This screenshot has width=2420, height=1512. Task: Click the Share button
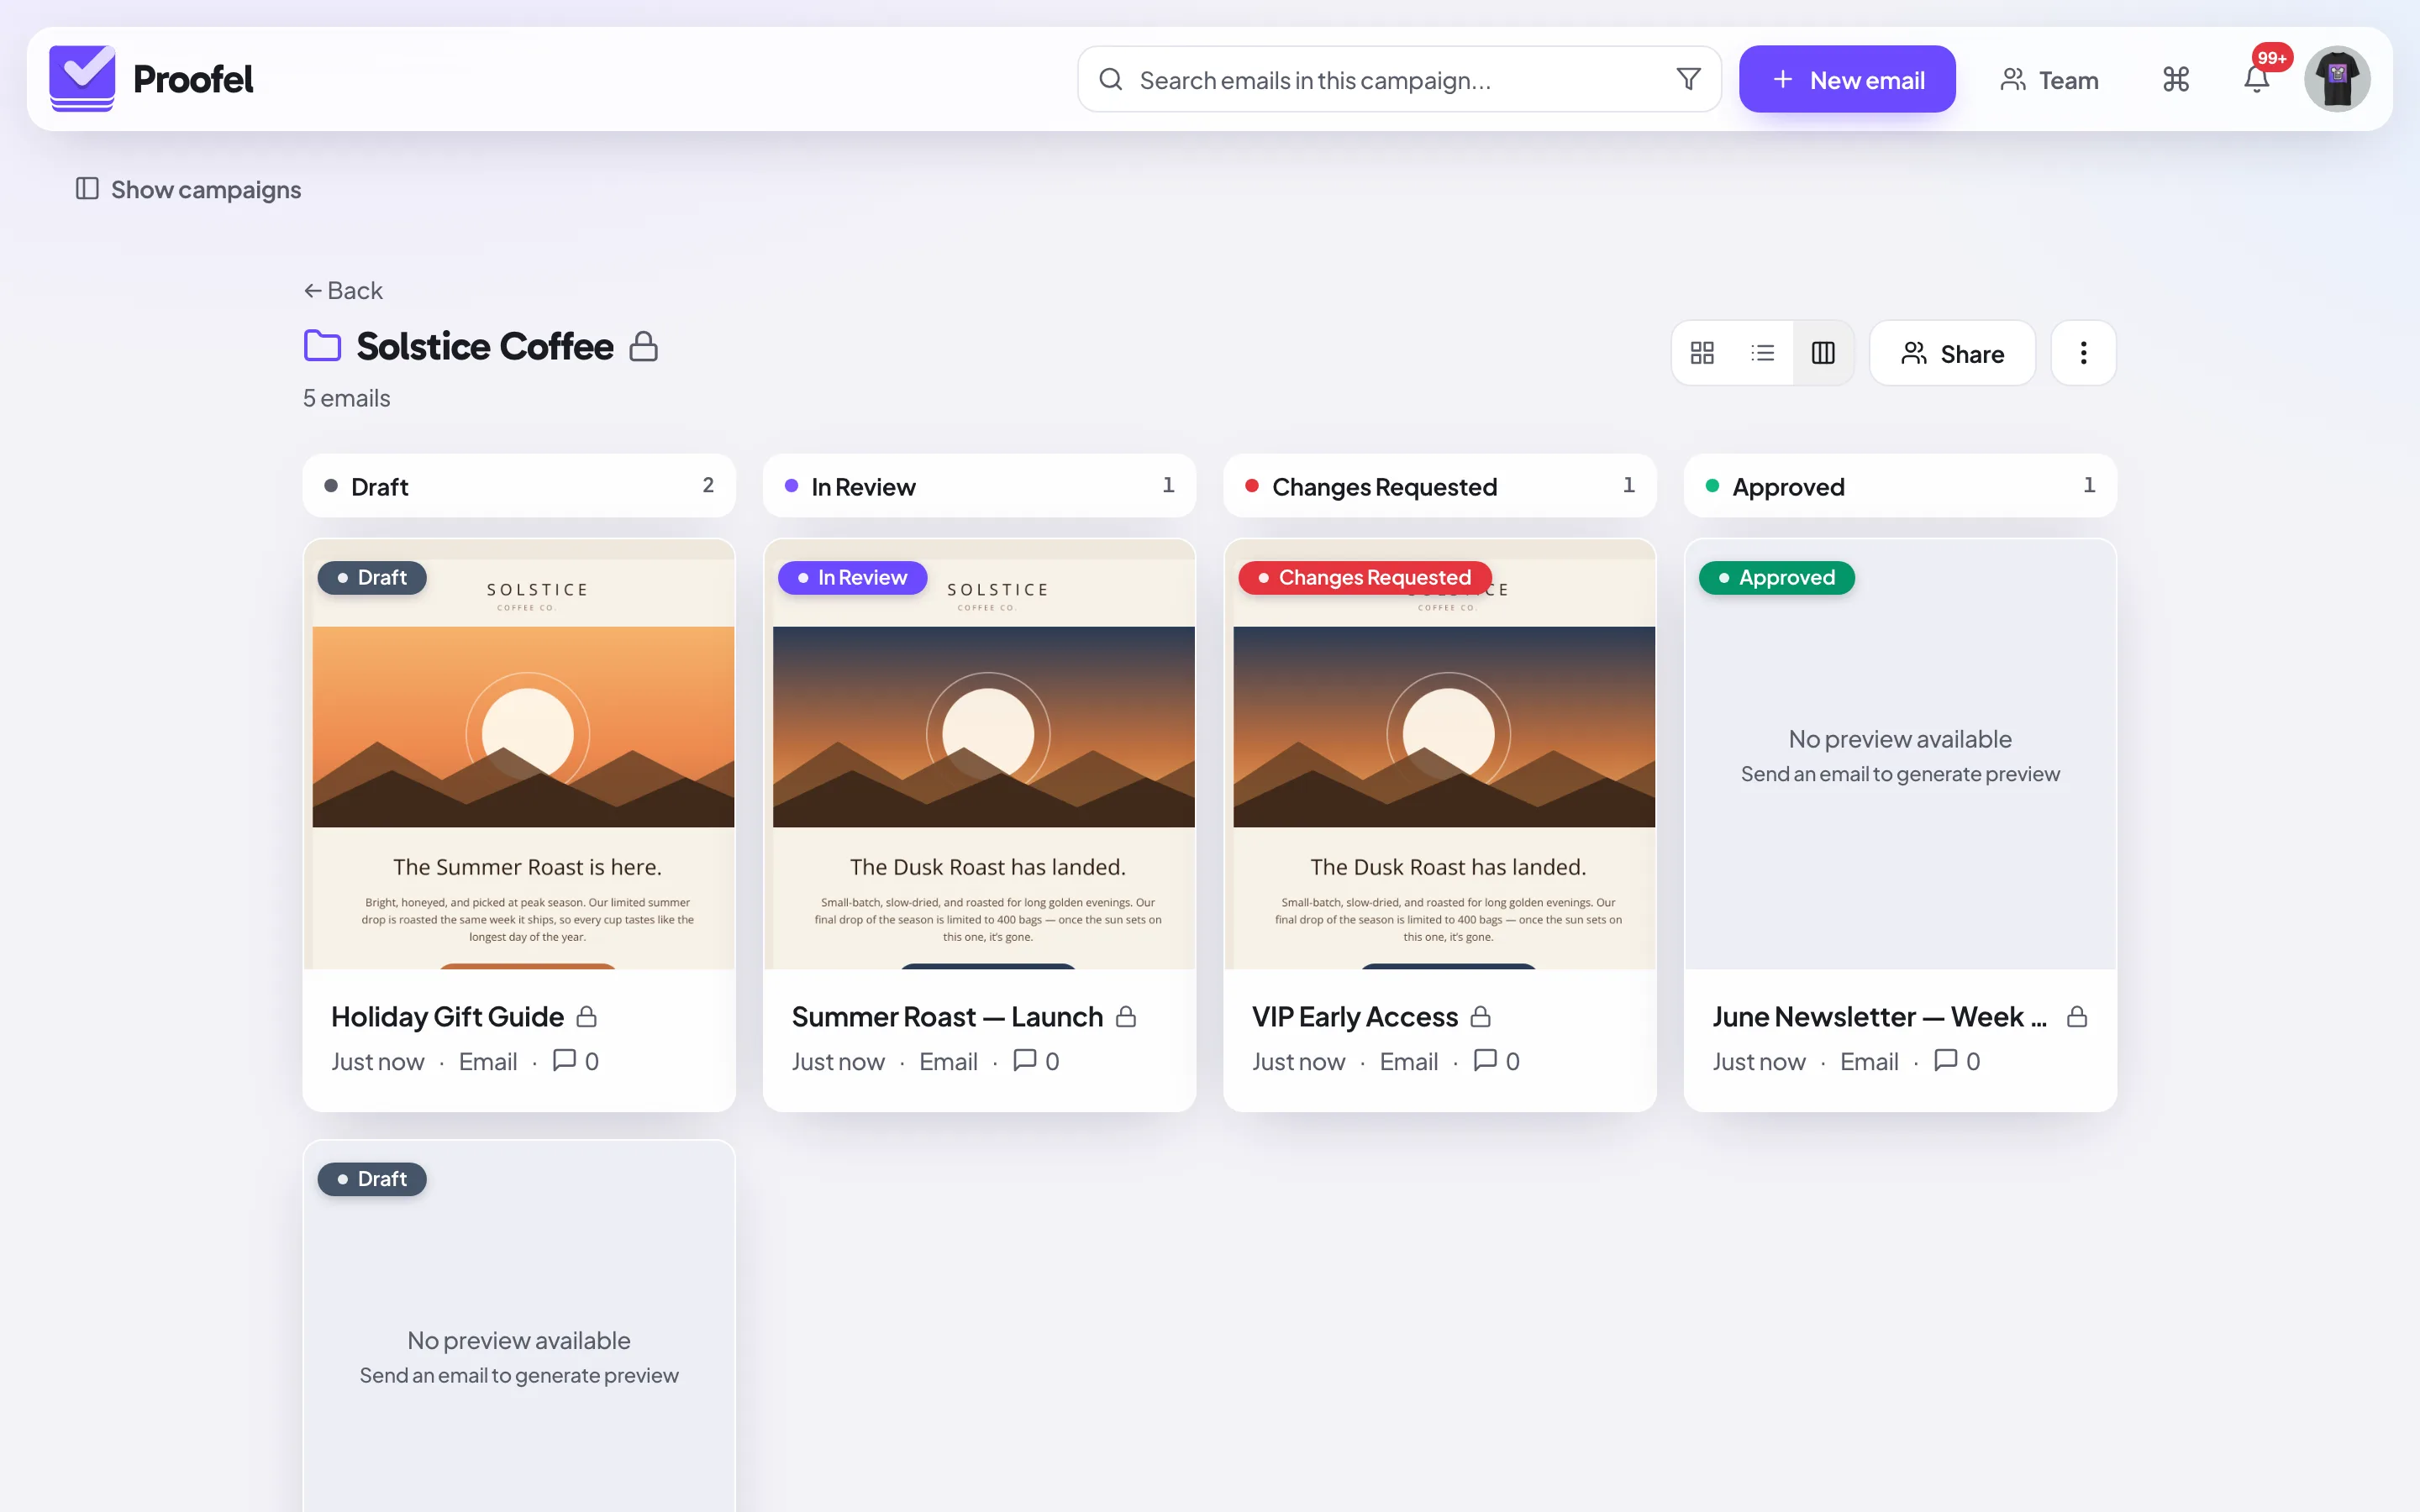[1952, 353]
